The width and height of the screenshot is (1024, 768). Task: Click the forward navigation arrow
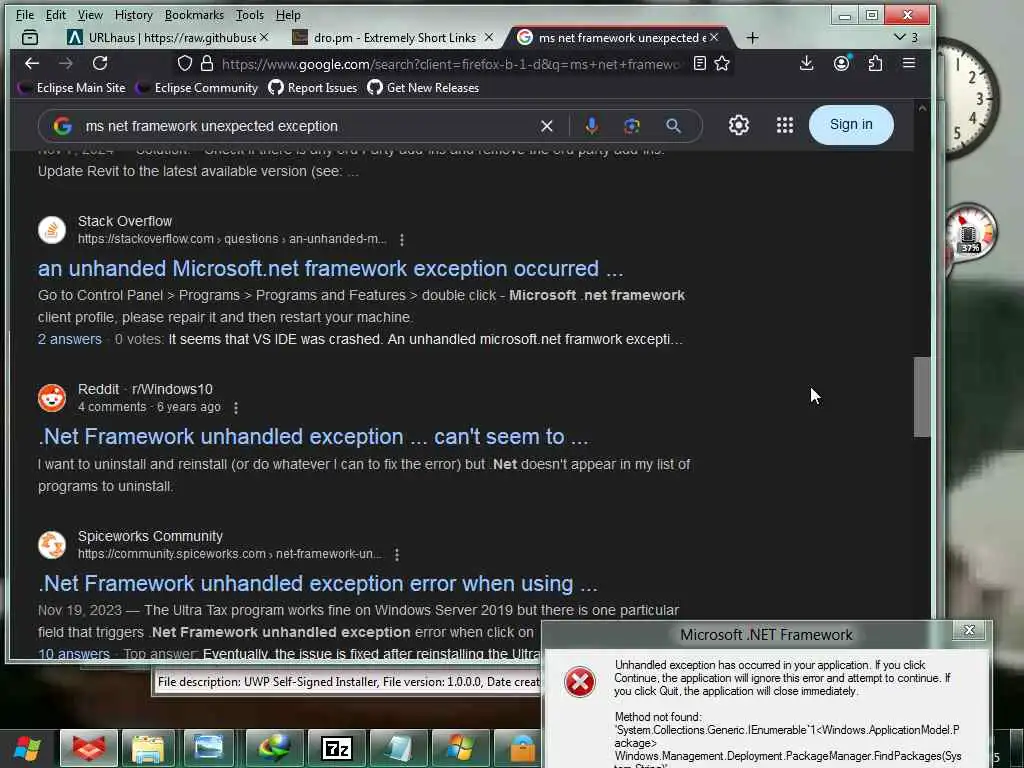click(x=65, y=63)
